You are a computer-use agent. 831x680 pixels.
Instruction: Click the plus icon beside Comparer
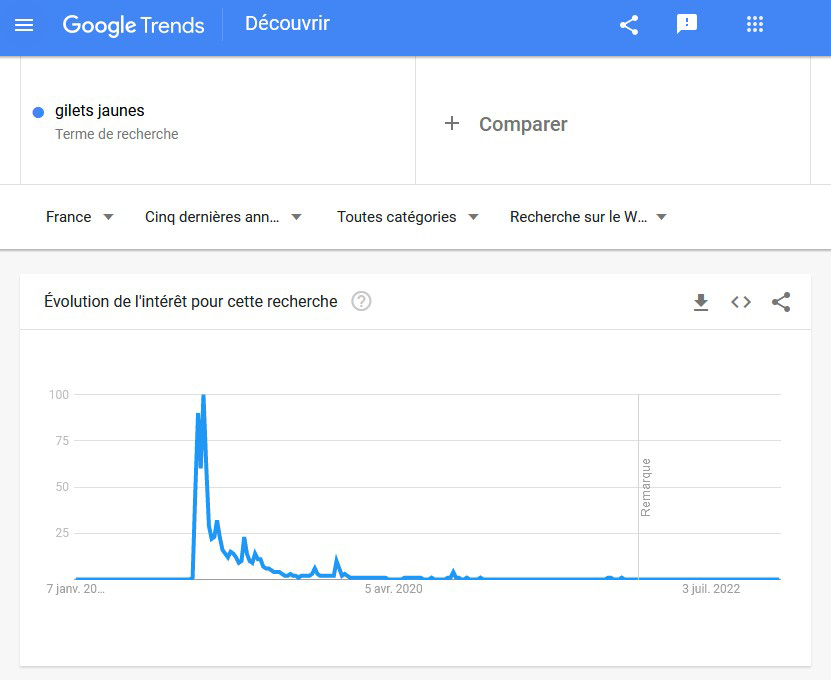click(452, 123)
